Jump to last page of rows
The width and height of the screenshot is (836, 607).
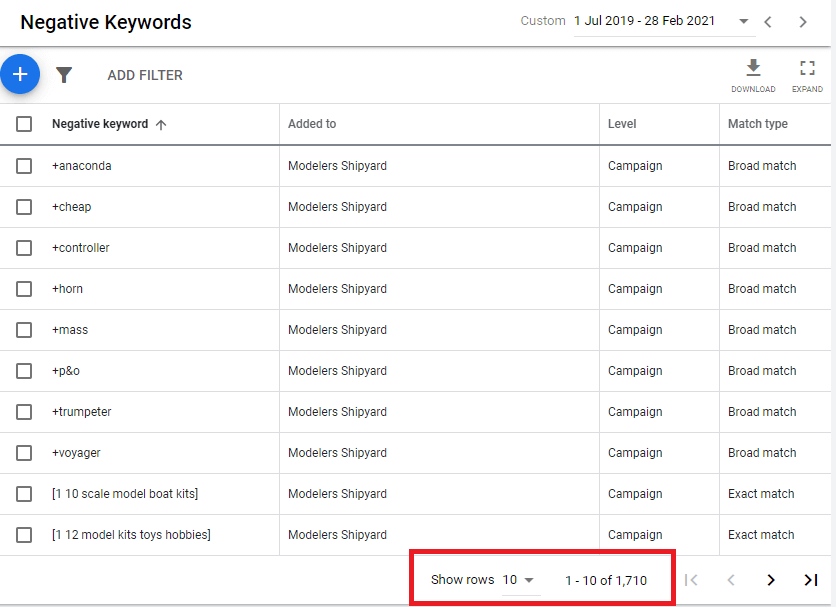pyautogui.click(x=810, y=580)
